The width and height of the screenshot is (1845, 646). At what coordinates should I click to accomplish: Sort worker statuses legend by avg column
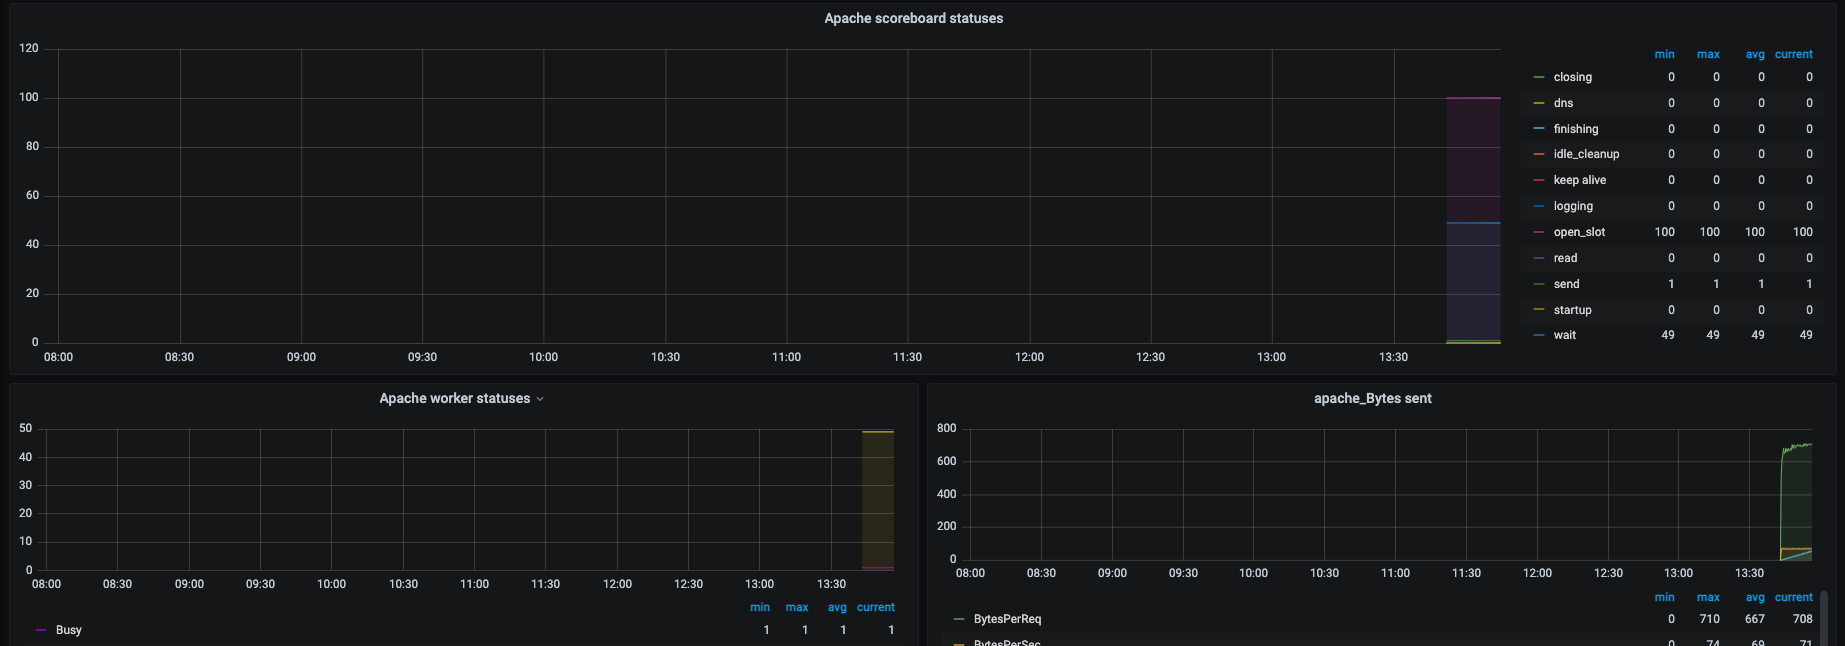pos(837,607)
